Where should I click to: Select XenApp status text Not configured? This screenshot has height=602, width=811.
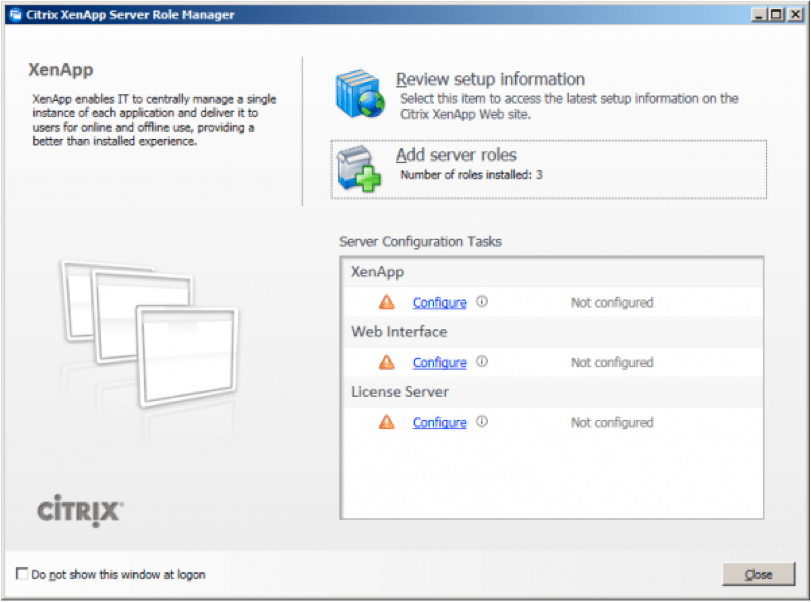612,303
